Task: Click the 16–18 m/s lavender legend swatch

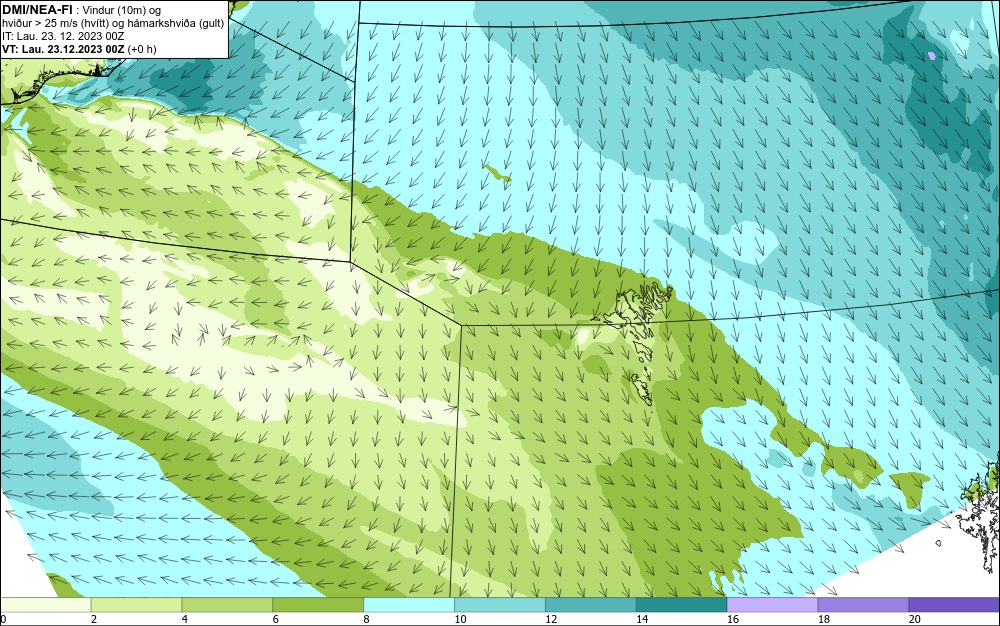Action: (x=772, y=605)
